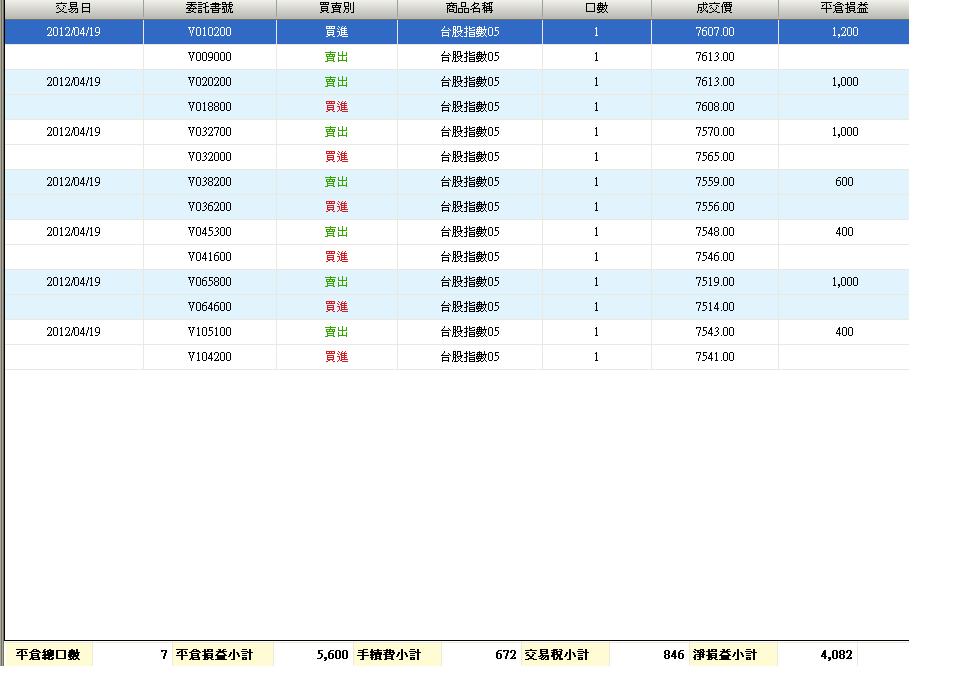Image resolution: width=978 pixels, height=697 pixels.
Task: Click the 5,600 profit subtotal value
Action: 332,655
